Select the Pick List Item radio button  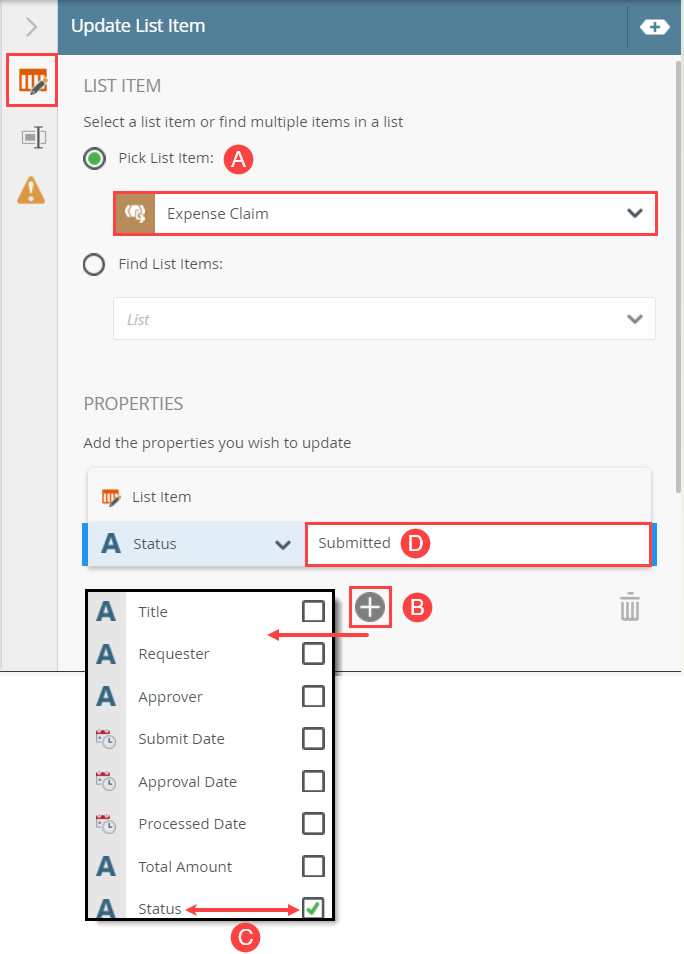[95, 159]
